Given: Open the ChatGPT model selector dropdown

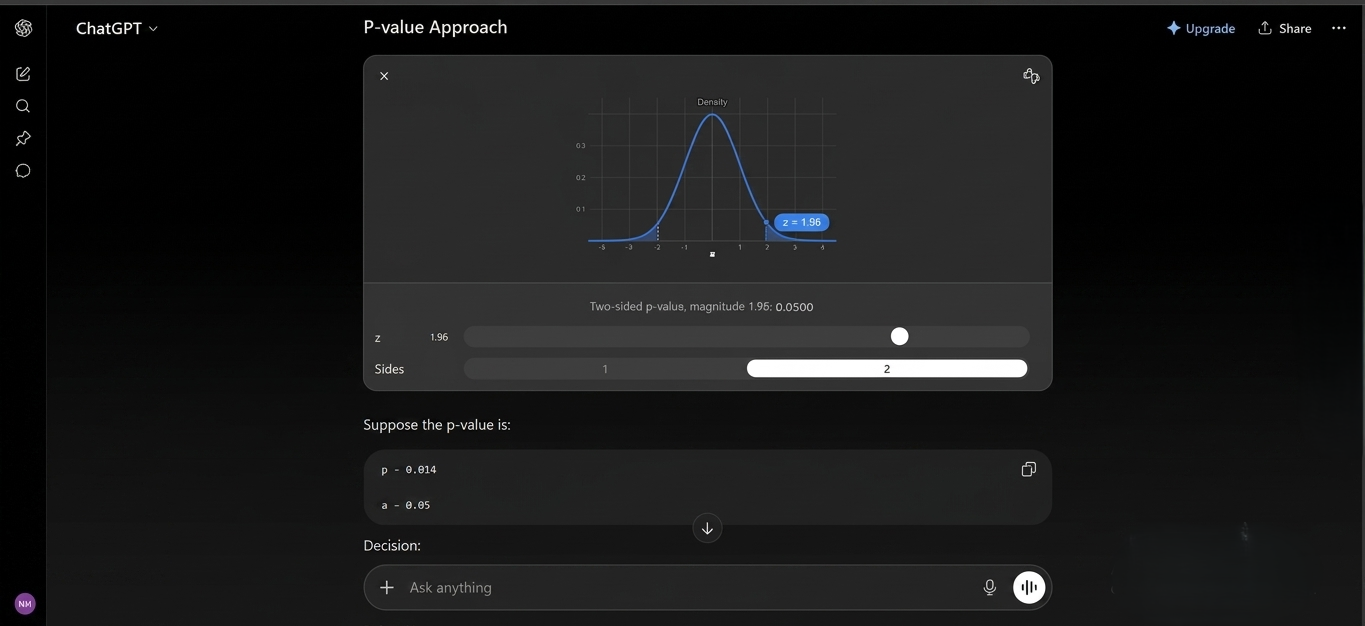Looking at the screenshot, I should (117, 28).
